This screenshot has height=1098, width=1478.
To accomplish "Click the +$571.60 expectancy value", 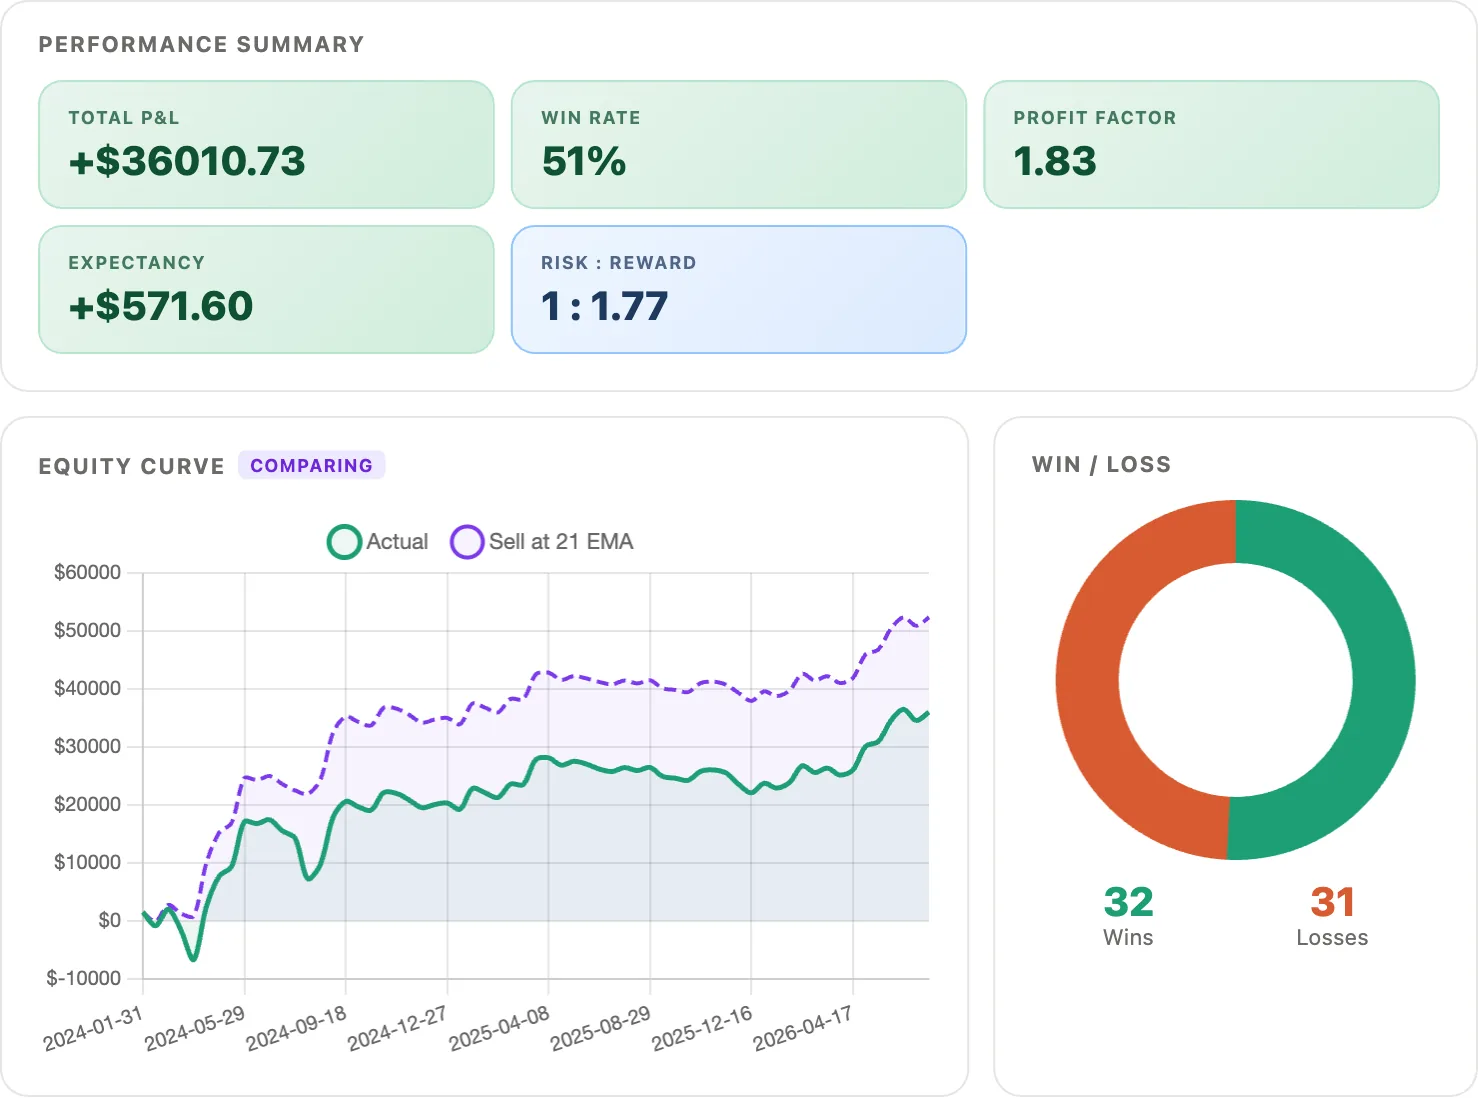I will [x=161, y=306].
